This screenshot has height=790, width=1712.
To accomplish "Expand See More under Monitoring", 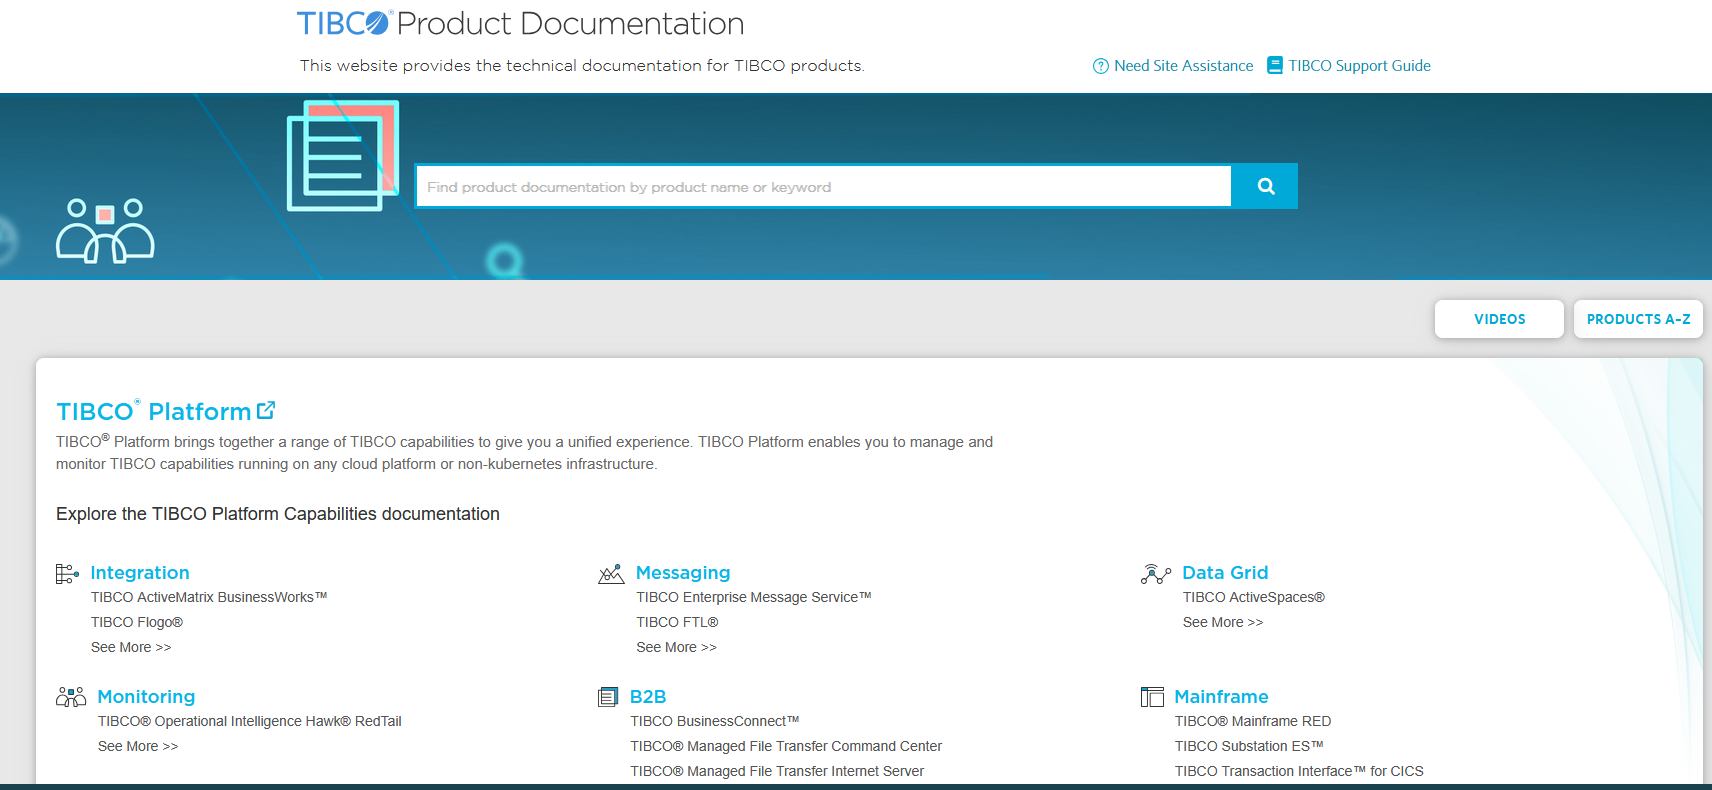I will pos(138,746).
